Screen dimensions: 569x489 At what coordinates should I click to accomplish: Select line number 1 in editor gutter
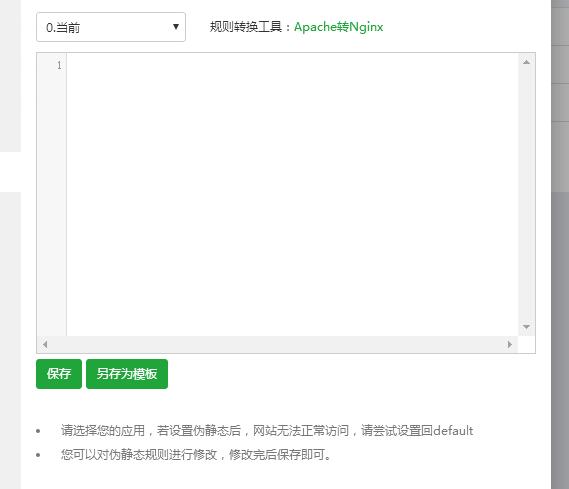click(x=59, y=65)
